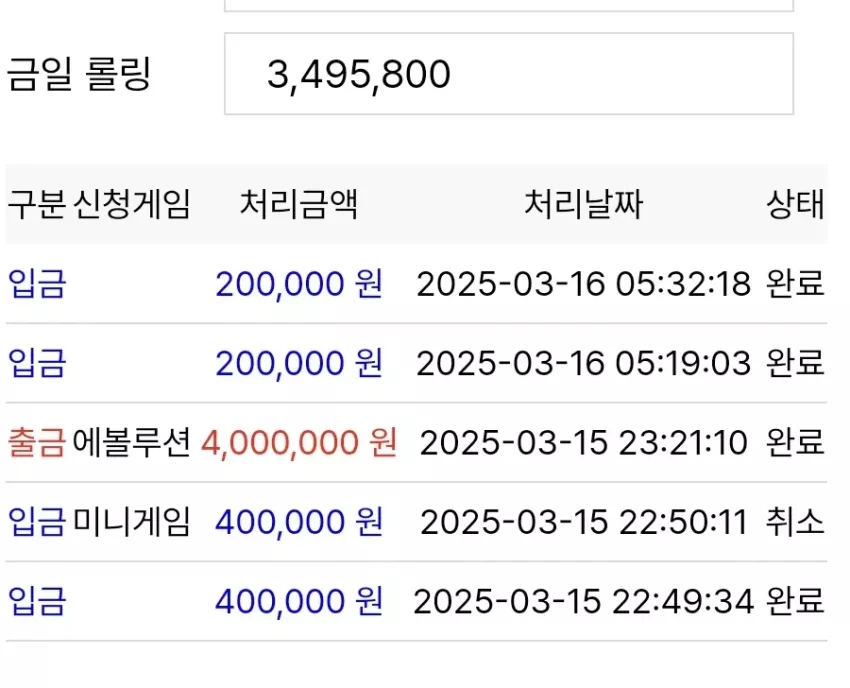This screenshot has height=688, width=850.
Task: Click the 4,000,000 원 withdrawal amount
Action: tap(299, 442)
